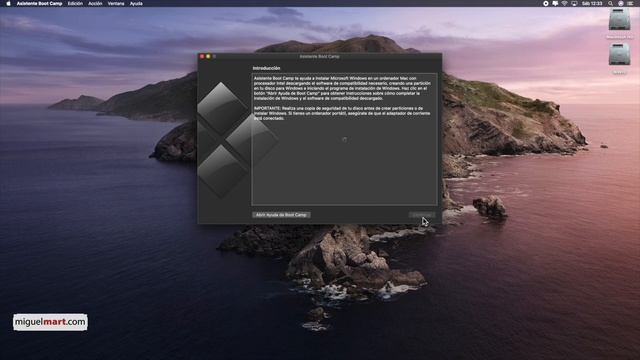Open the Asistente Boot Camp app menu
640x360 pixels.
[39, 3]
